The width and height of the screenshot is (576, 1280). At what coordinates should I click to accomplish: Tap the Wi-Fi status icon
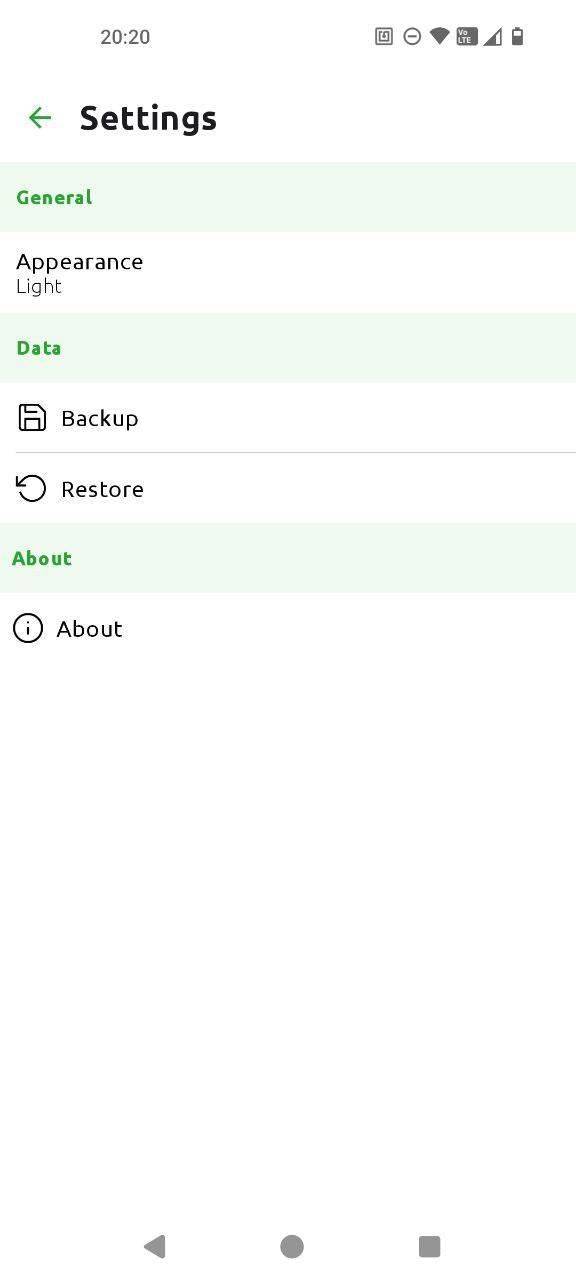pos(439,36)
